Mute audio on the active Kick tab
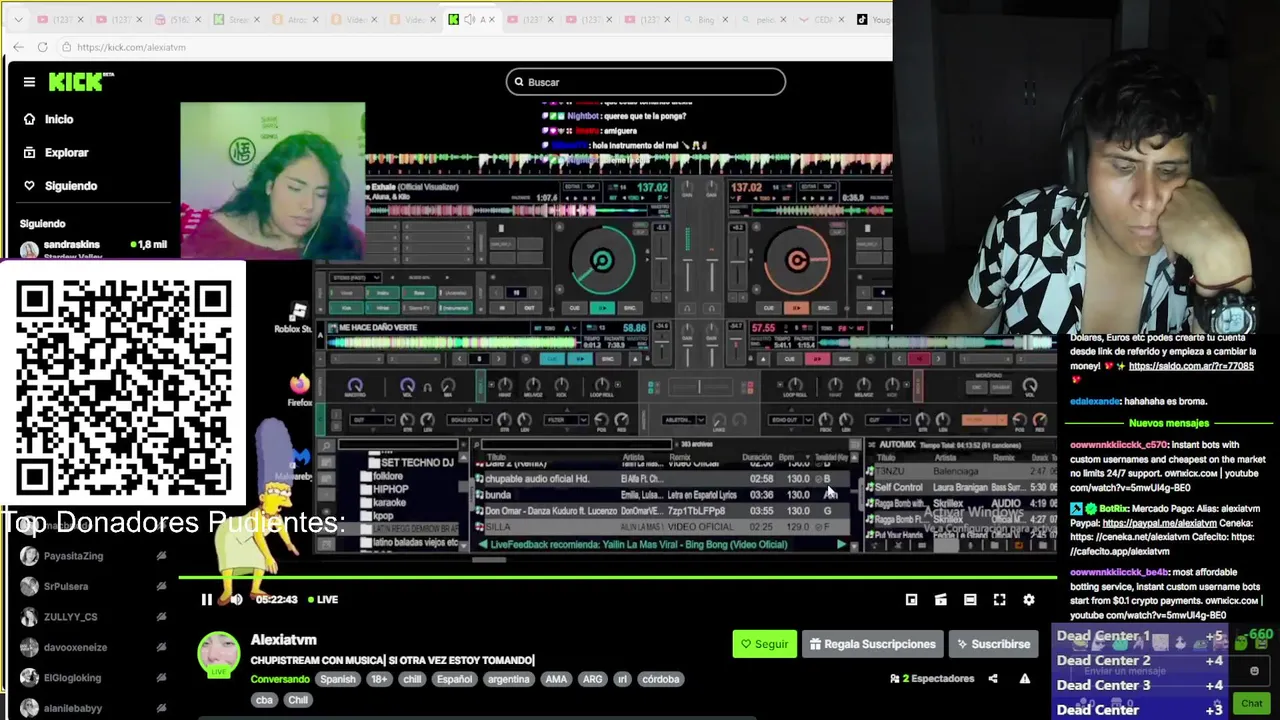1280x720 pixels. pos(468,19)
